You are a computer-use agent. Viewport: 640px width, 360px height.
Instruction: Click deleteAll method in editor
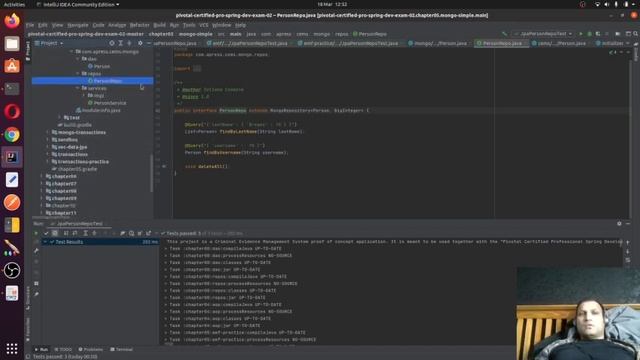coord(211,167)
